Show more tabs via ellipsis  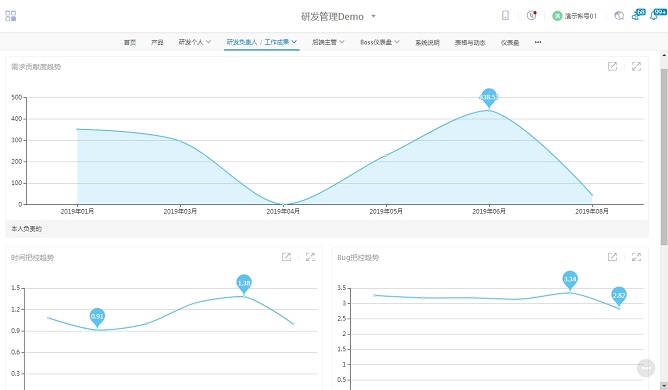click(538, 42)
